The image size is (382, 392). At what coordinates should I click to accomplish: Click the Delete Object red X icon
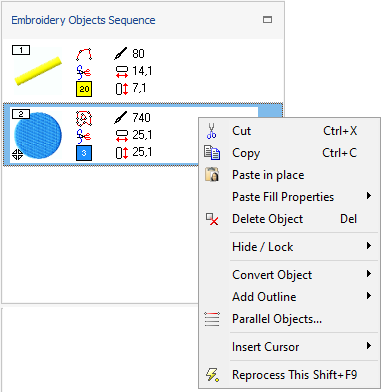pyautogui.click(x=212, y=219)
